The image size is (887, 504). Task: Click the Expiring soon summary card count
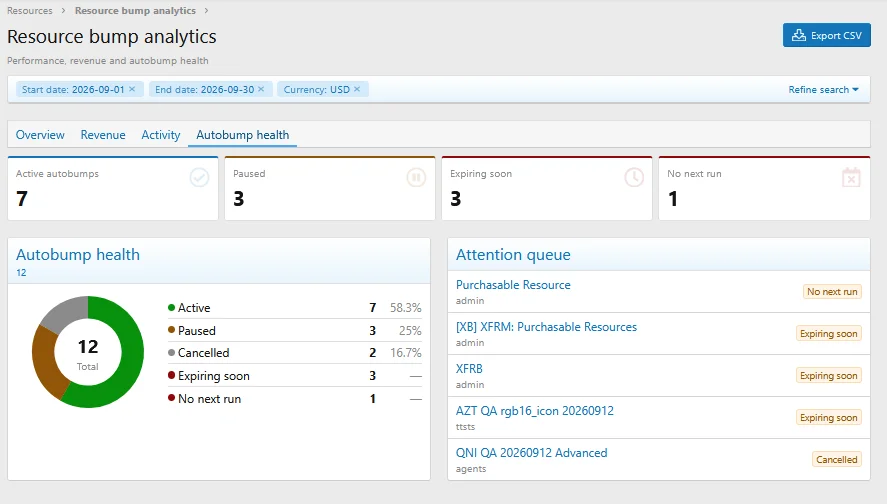pyautogui.click(x=456, y=199)
